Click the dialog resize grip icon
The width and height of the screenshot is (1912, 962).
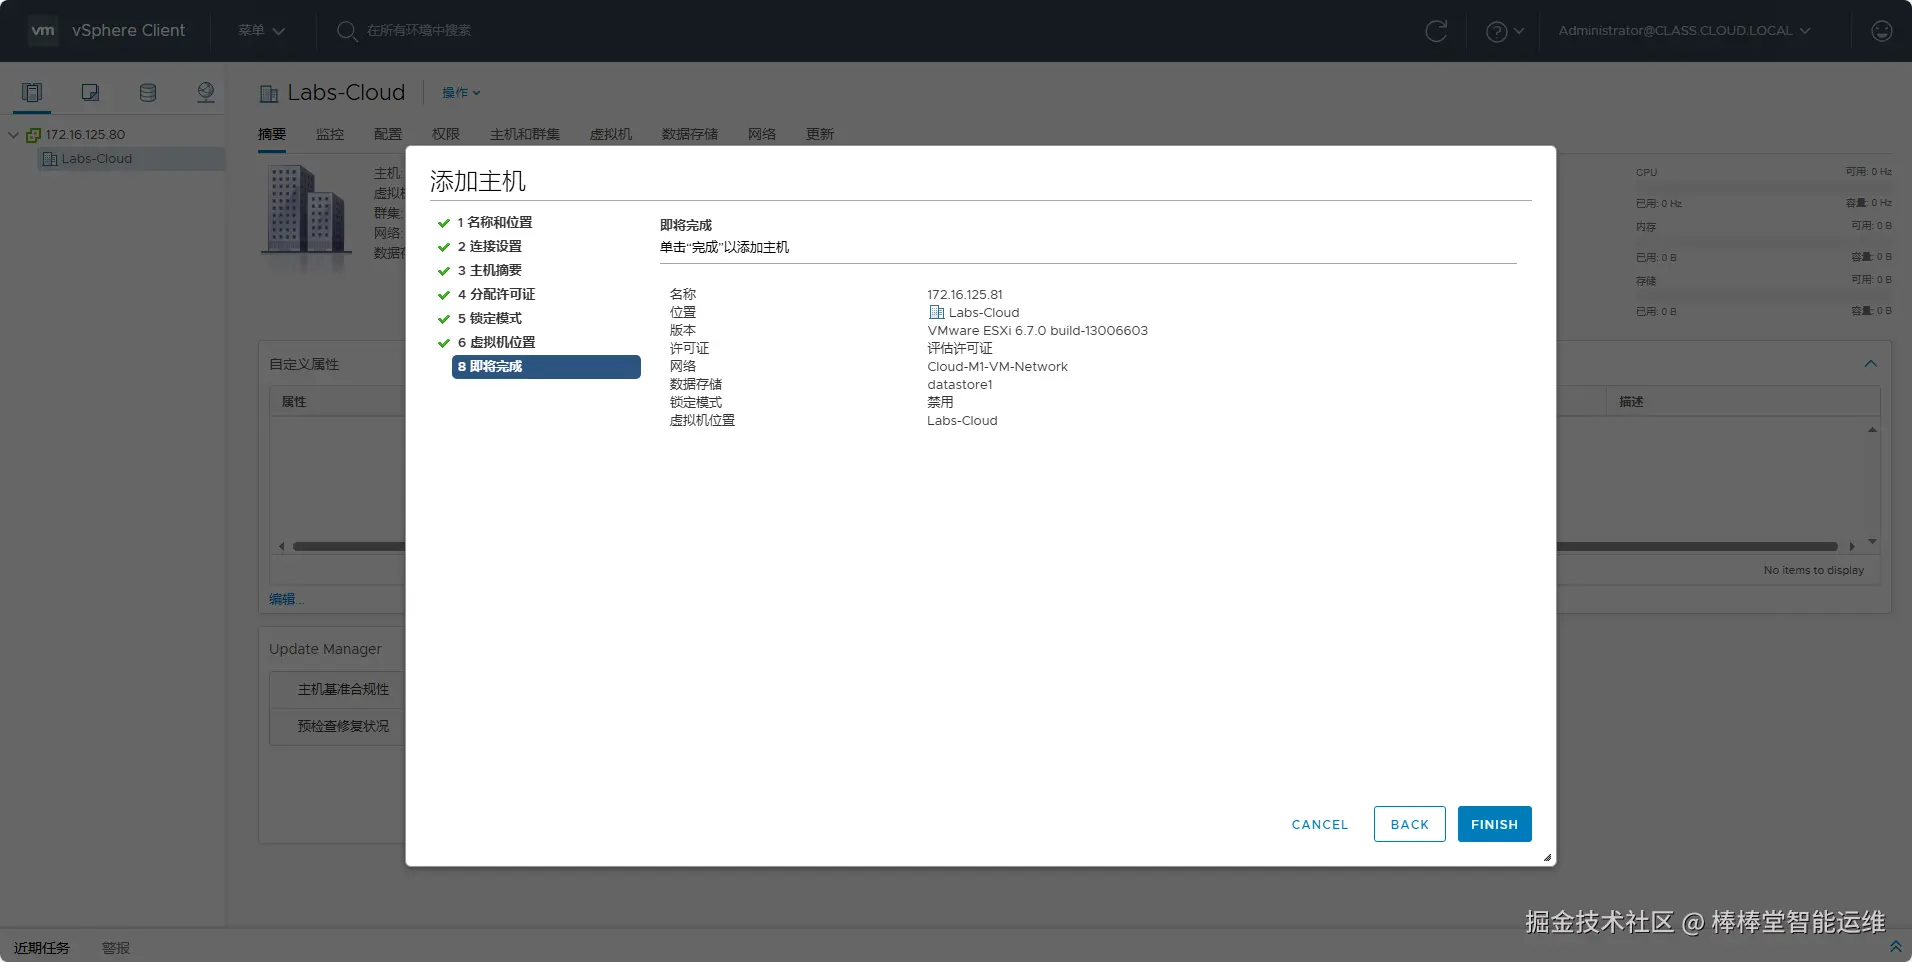click(1547, 857)
